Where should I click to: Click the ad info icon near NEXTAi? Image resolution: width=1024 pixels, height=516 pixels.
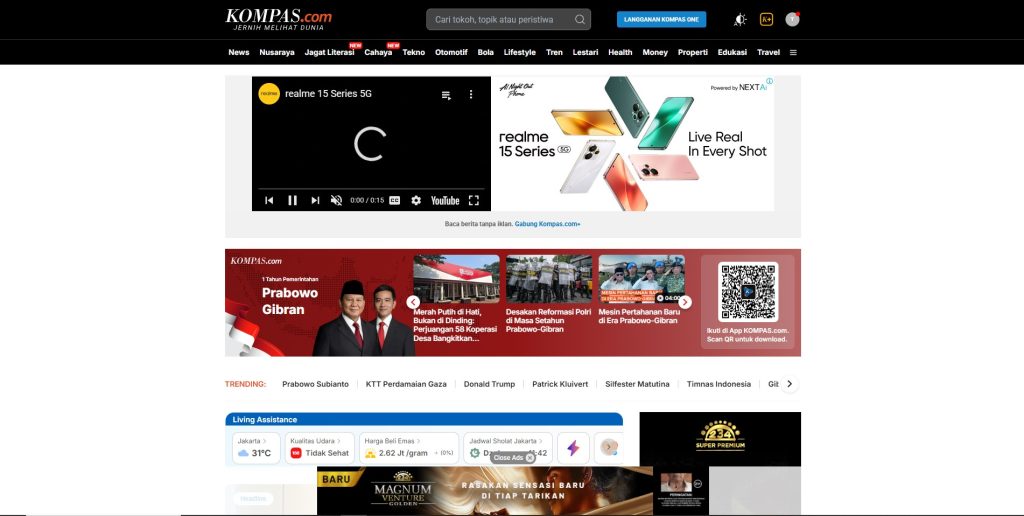(769, 81)
